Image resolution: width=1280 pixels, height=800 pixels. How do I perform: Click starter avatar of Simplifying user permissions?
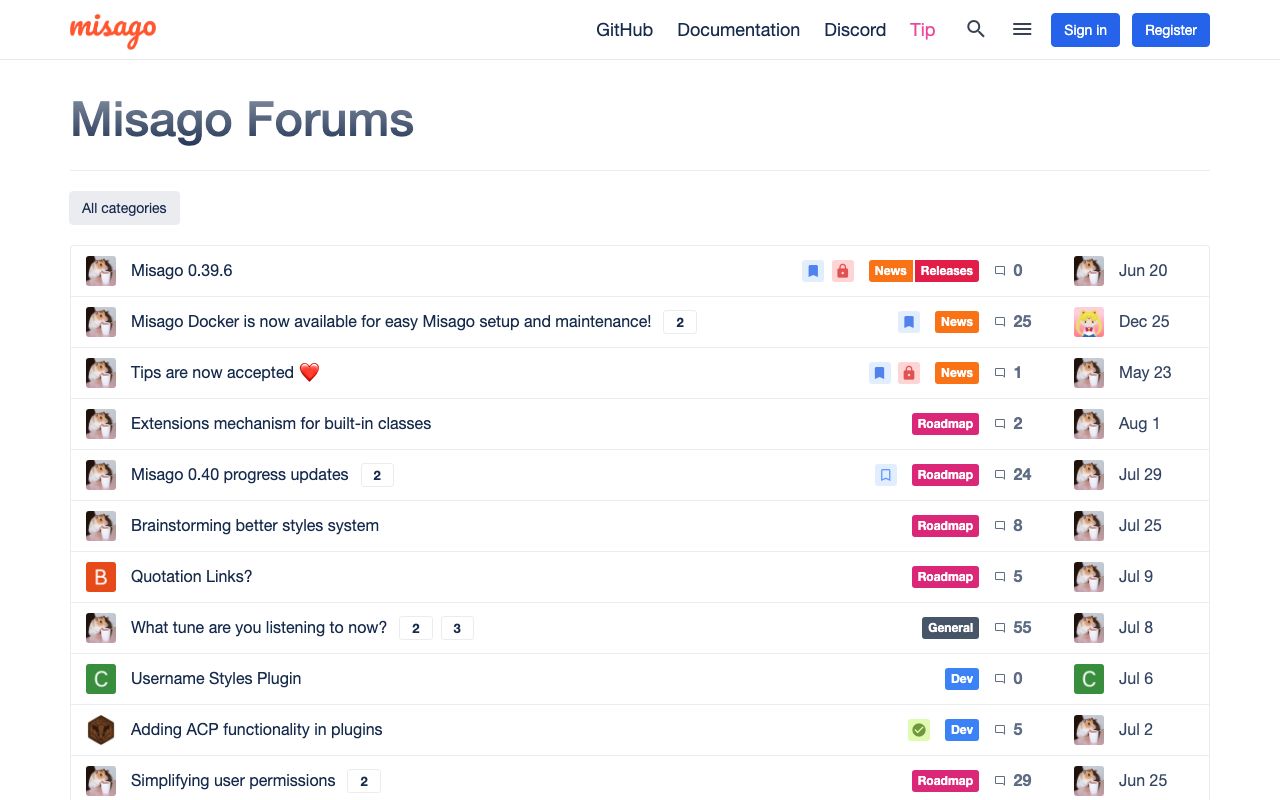pos(101,781)
